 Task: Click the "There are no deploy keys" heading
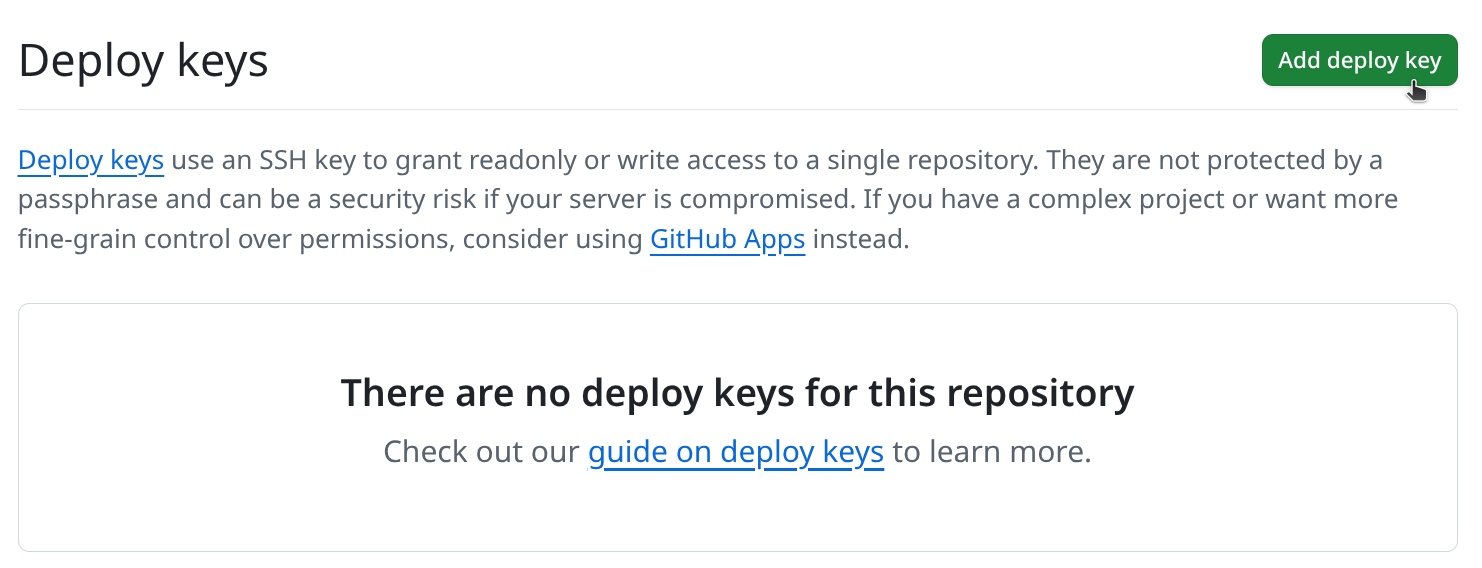737,393
